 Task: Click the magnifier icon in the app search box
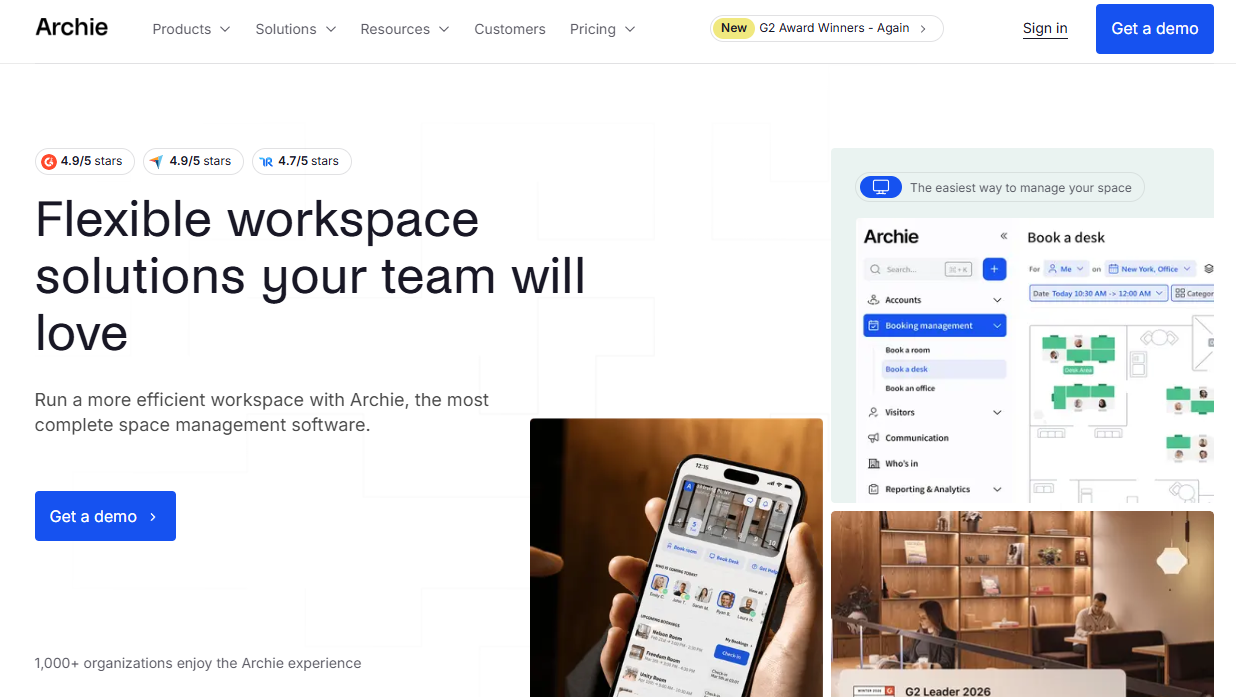[875, 269]
